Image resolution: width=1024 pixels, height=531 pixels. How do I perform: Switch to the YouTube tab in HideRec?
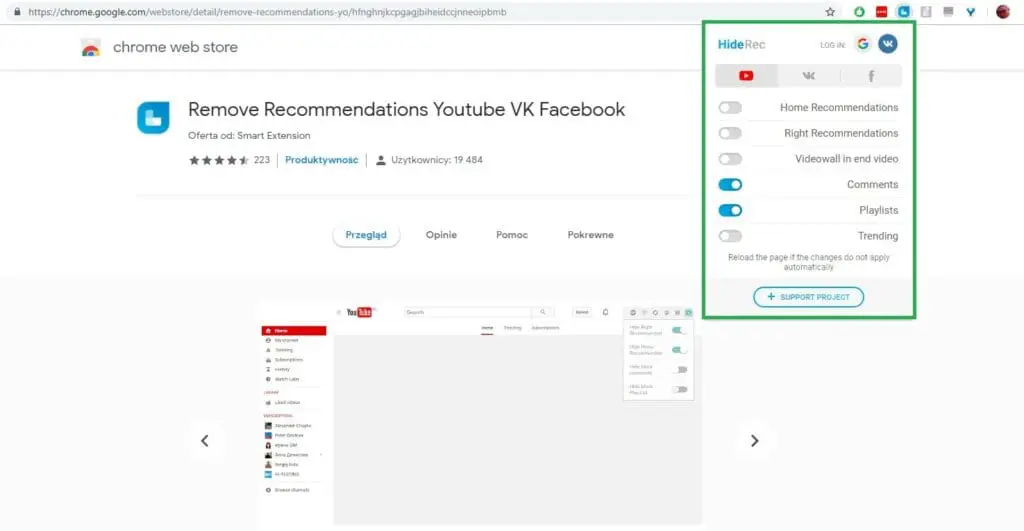coord(746,76)
